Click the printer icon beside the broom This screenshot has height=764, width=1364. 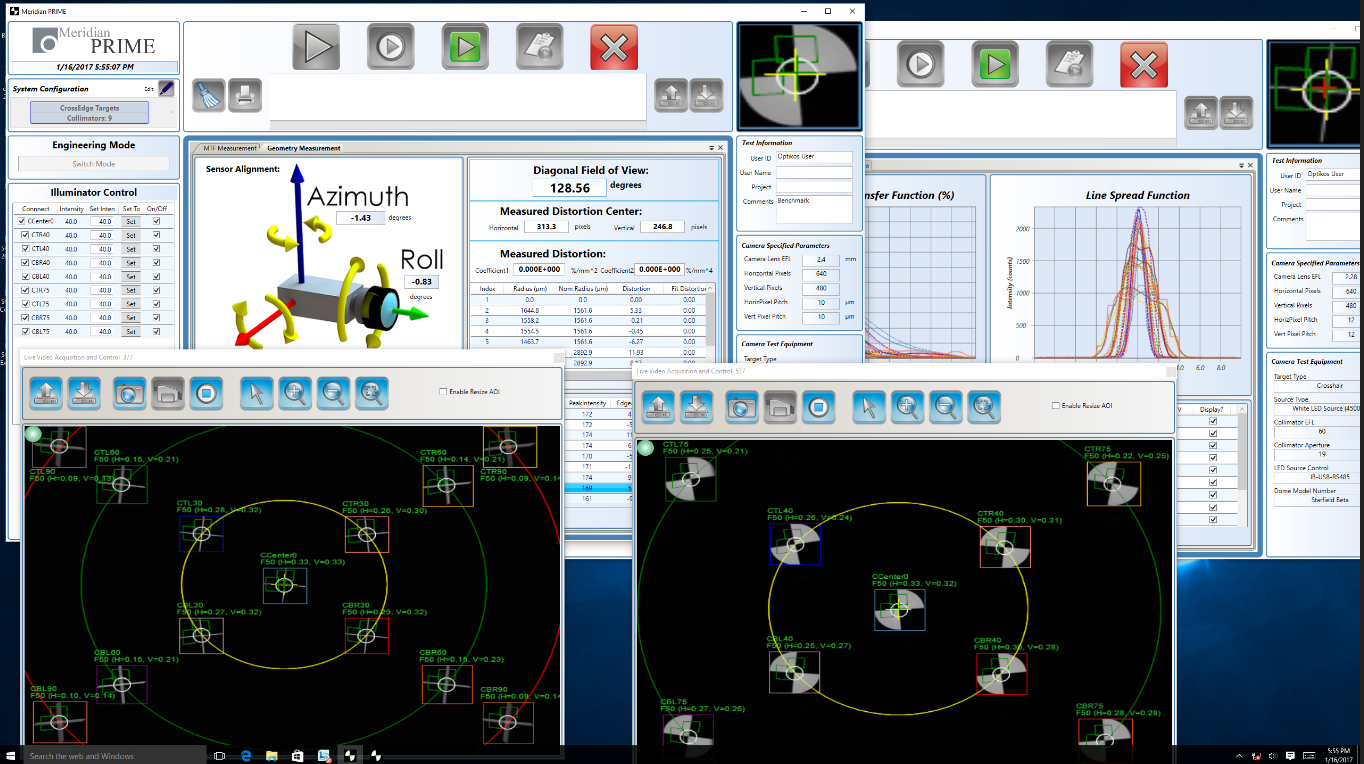pos(244,95)
